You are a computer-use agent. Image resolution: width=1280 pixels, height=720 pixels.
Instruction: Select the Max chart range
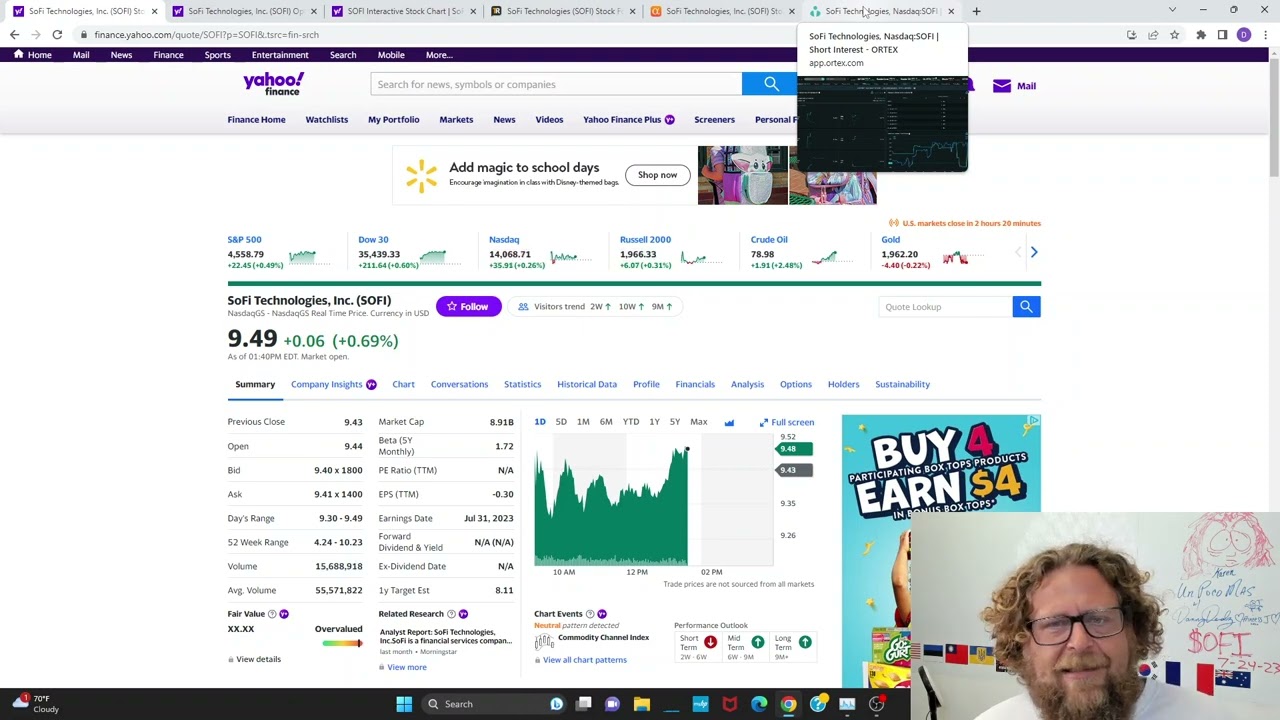click(699, 422)
